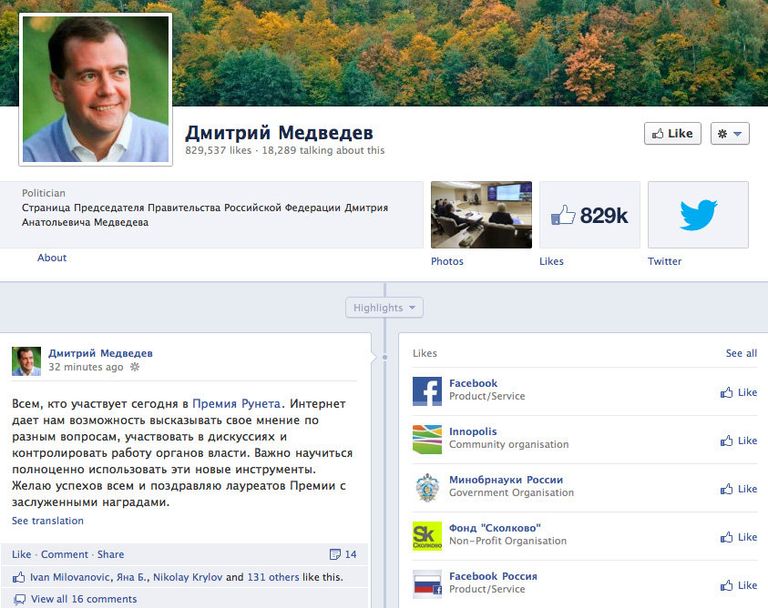This screenshot has height=608, width=768.
Task: Click the comment bubble icon by View all
Action: point(20,599)
